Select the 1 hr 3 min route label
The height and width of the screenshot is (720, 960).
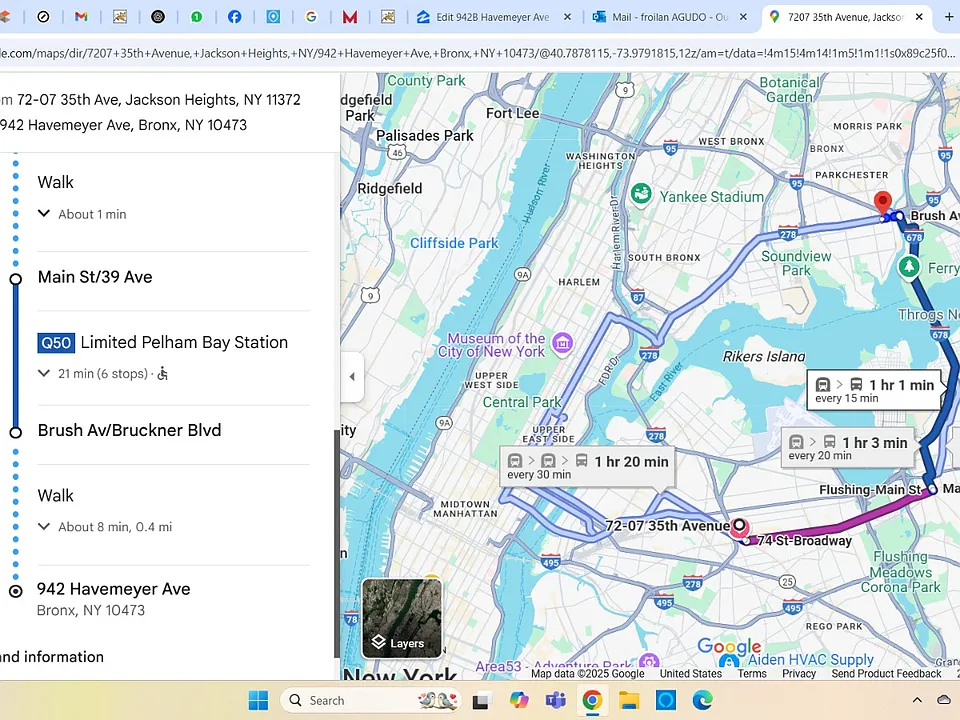pos(848,448)
